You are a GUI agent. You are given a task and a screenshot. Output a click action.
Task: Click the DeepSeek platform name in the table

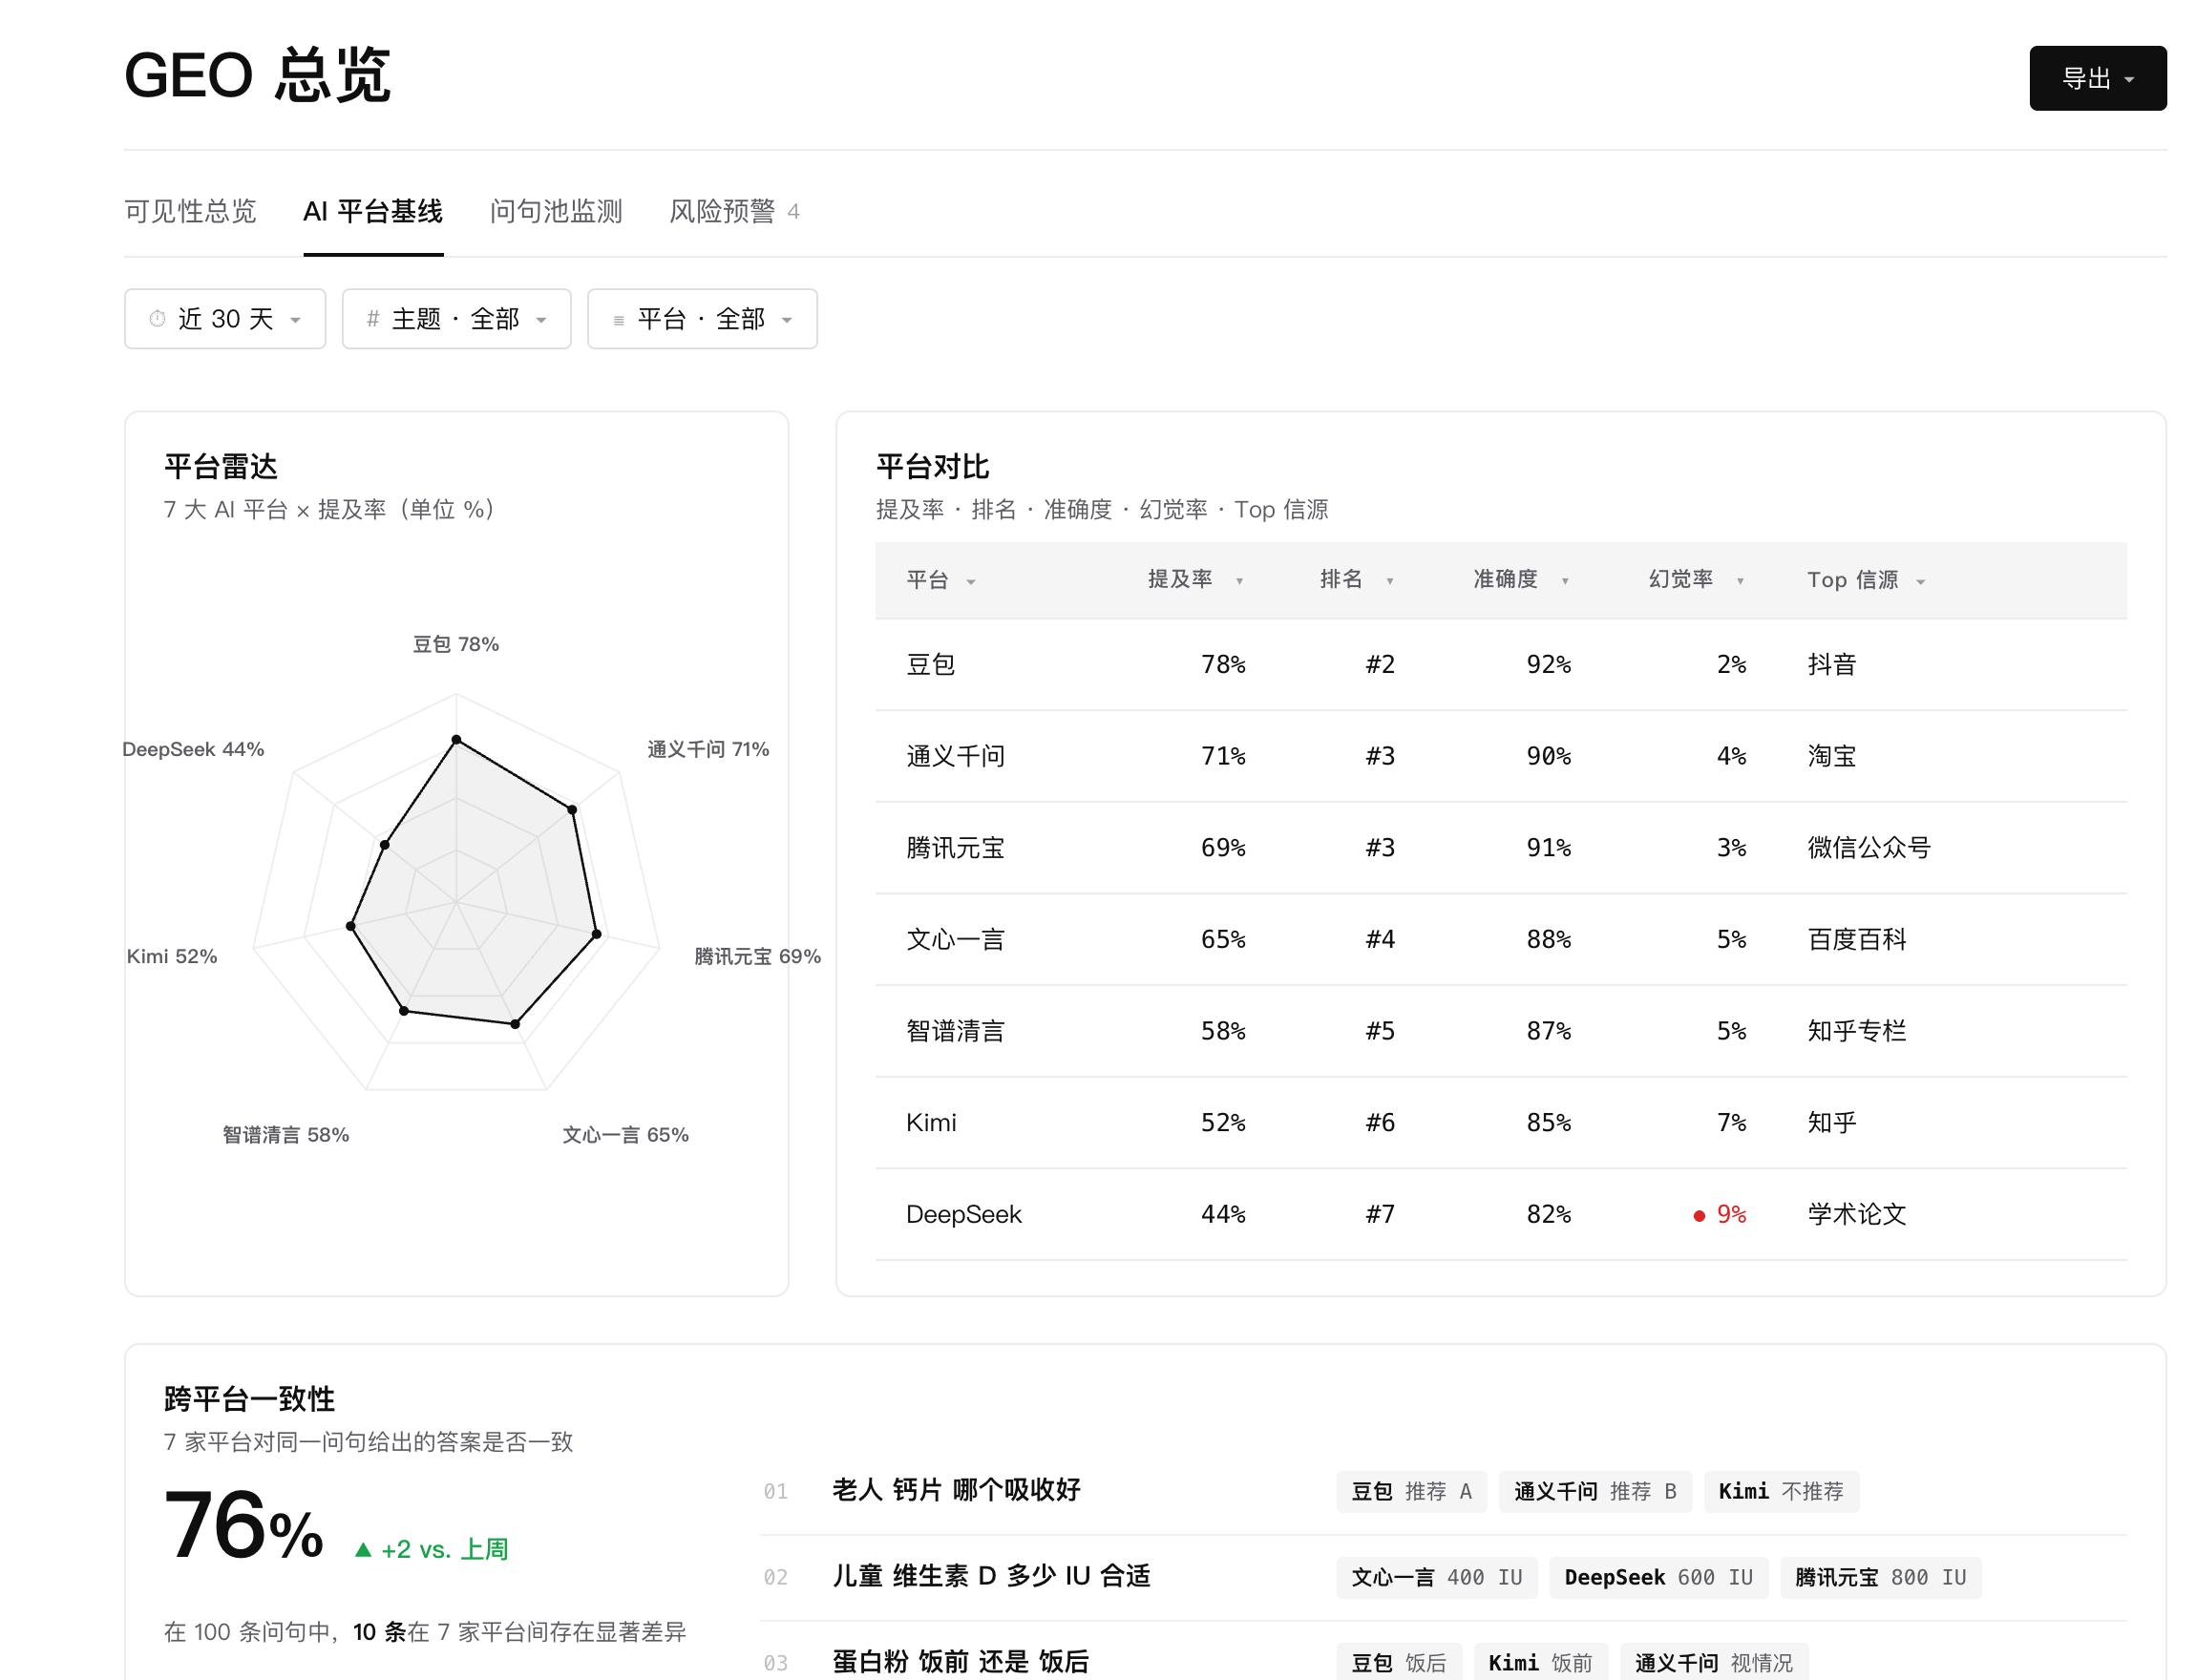point(963,1214)
